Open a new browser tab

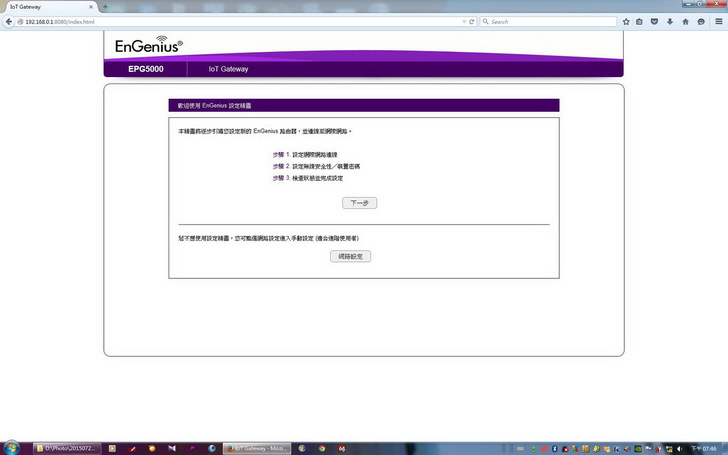106,6
